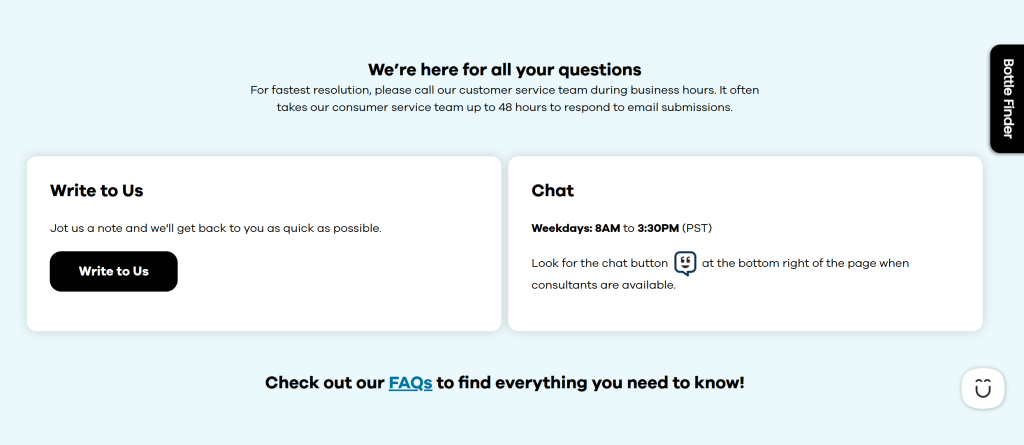This screenshot has width=1024, height=445.
Task: Click the bold "3:30PM" time text
Action: coord(658,228)
